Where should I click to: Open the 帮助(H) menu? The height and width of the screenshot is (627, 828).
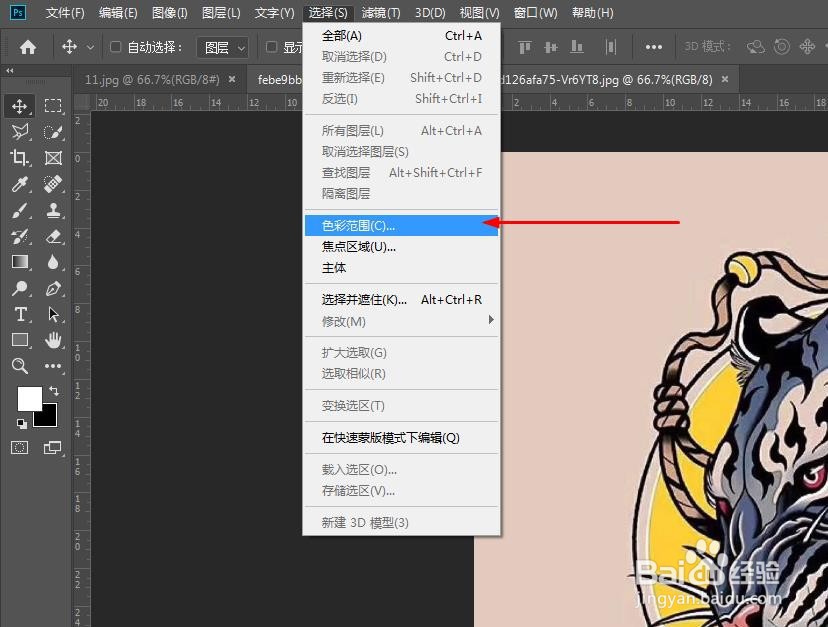[x=592, y=12]
